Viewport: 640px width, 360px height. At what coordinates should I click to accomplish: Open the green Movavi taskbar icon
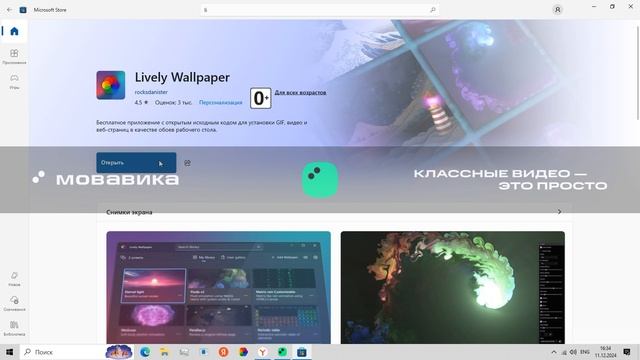tap(282, 352)
